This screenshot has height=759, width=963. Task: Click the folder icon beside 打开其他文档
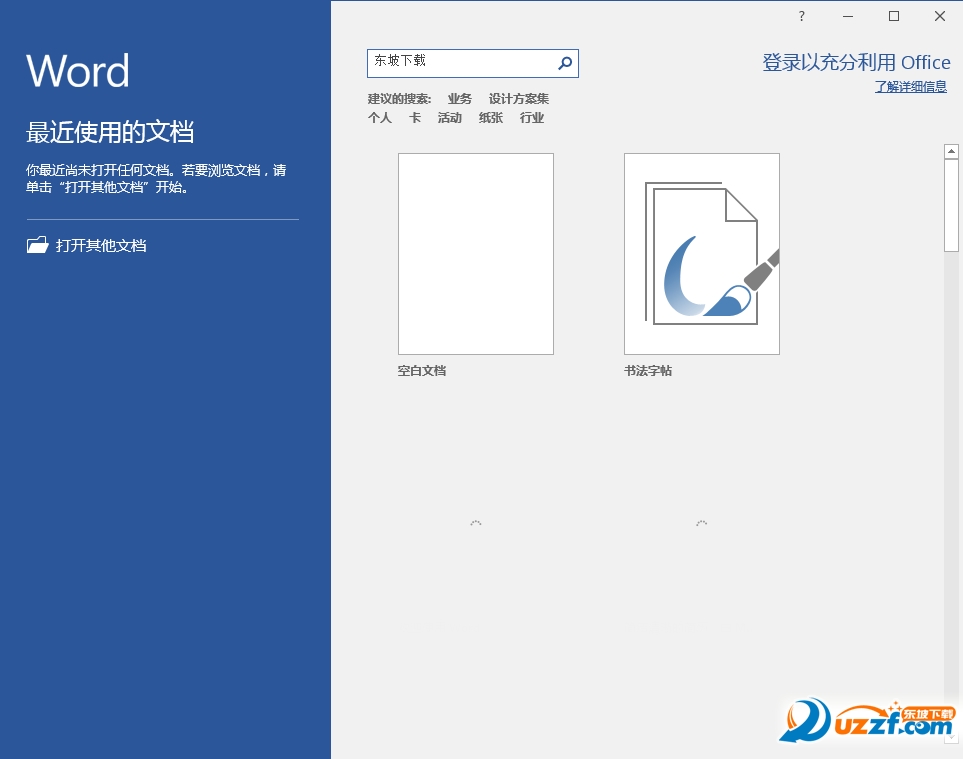click(37, 245)
